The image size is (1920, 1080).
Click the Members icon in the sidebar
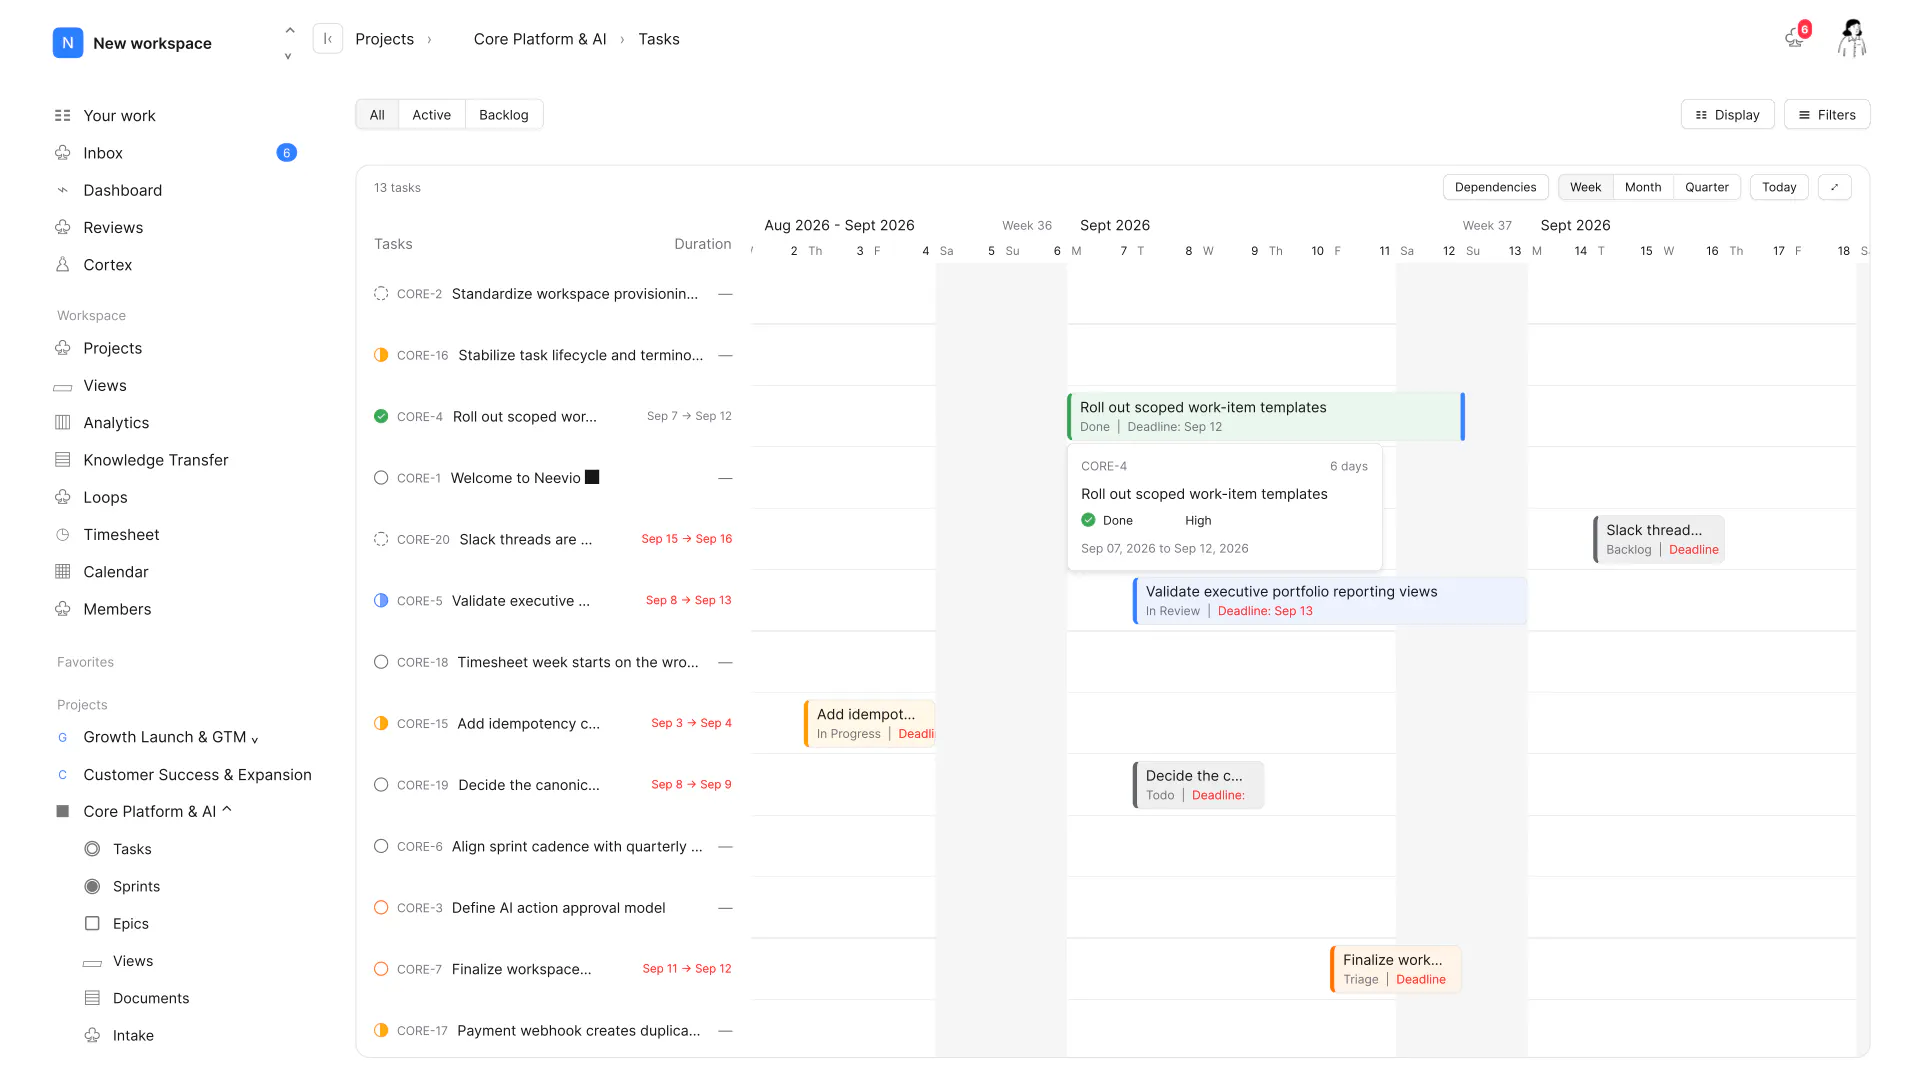pyautogui.click(x=63, y=609)
